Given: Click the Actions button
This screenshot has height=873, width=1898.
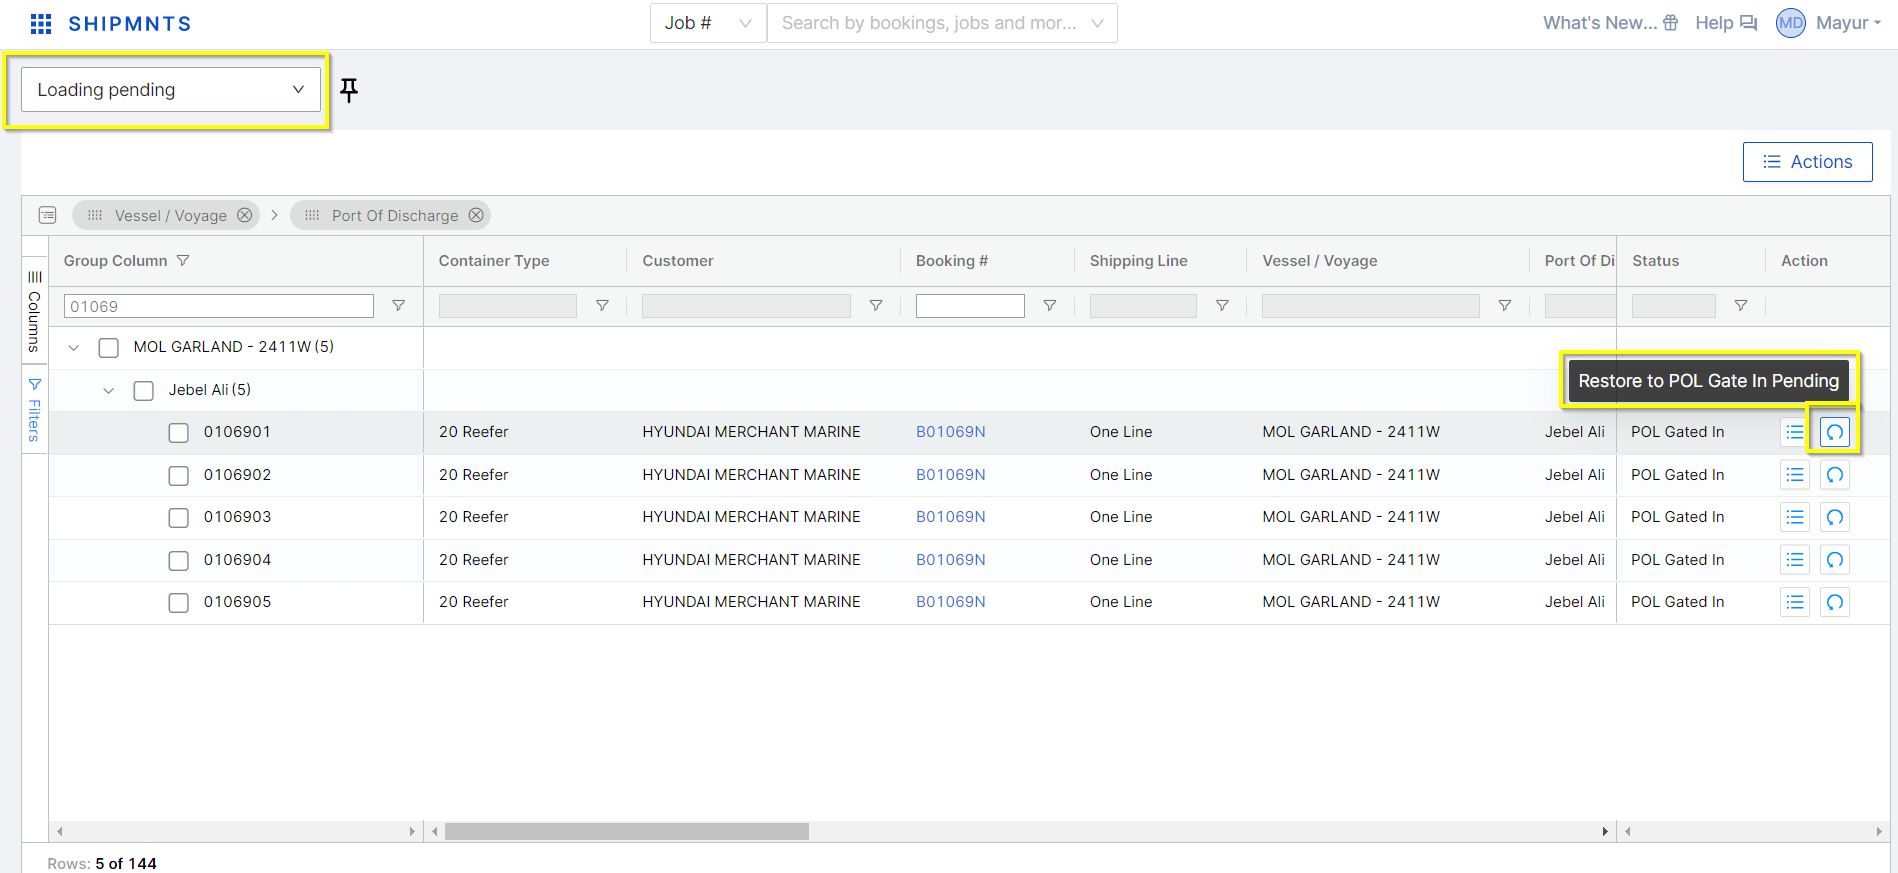Looking at the screenshot, I should (1807, 162).
